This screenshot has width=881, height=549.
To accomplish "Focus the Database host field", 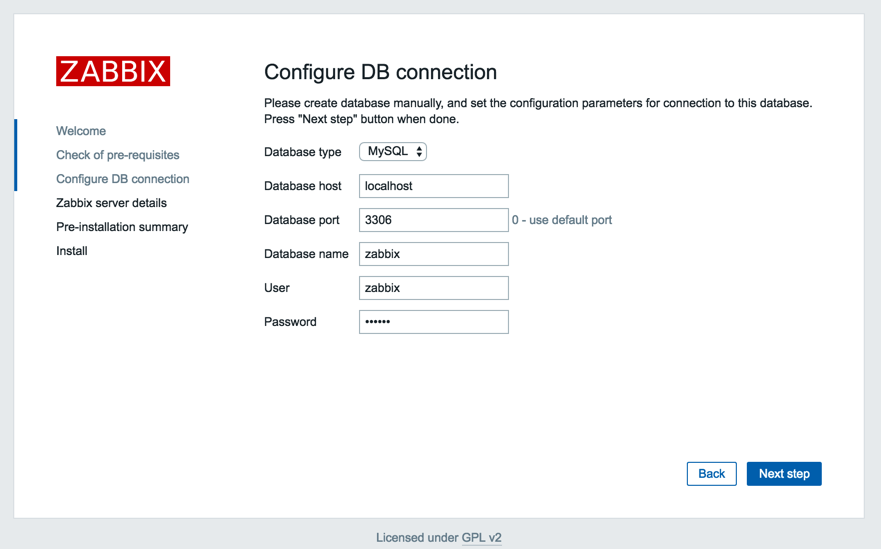I will 434,186.
